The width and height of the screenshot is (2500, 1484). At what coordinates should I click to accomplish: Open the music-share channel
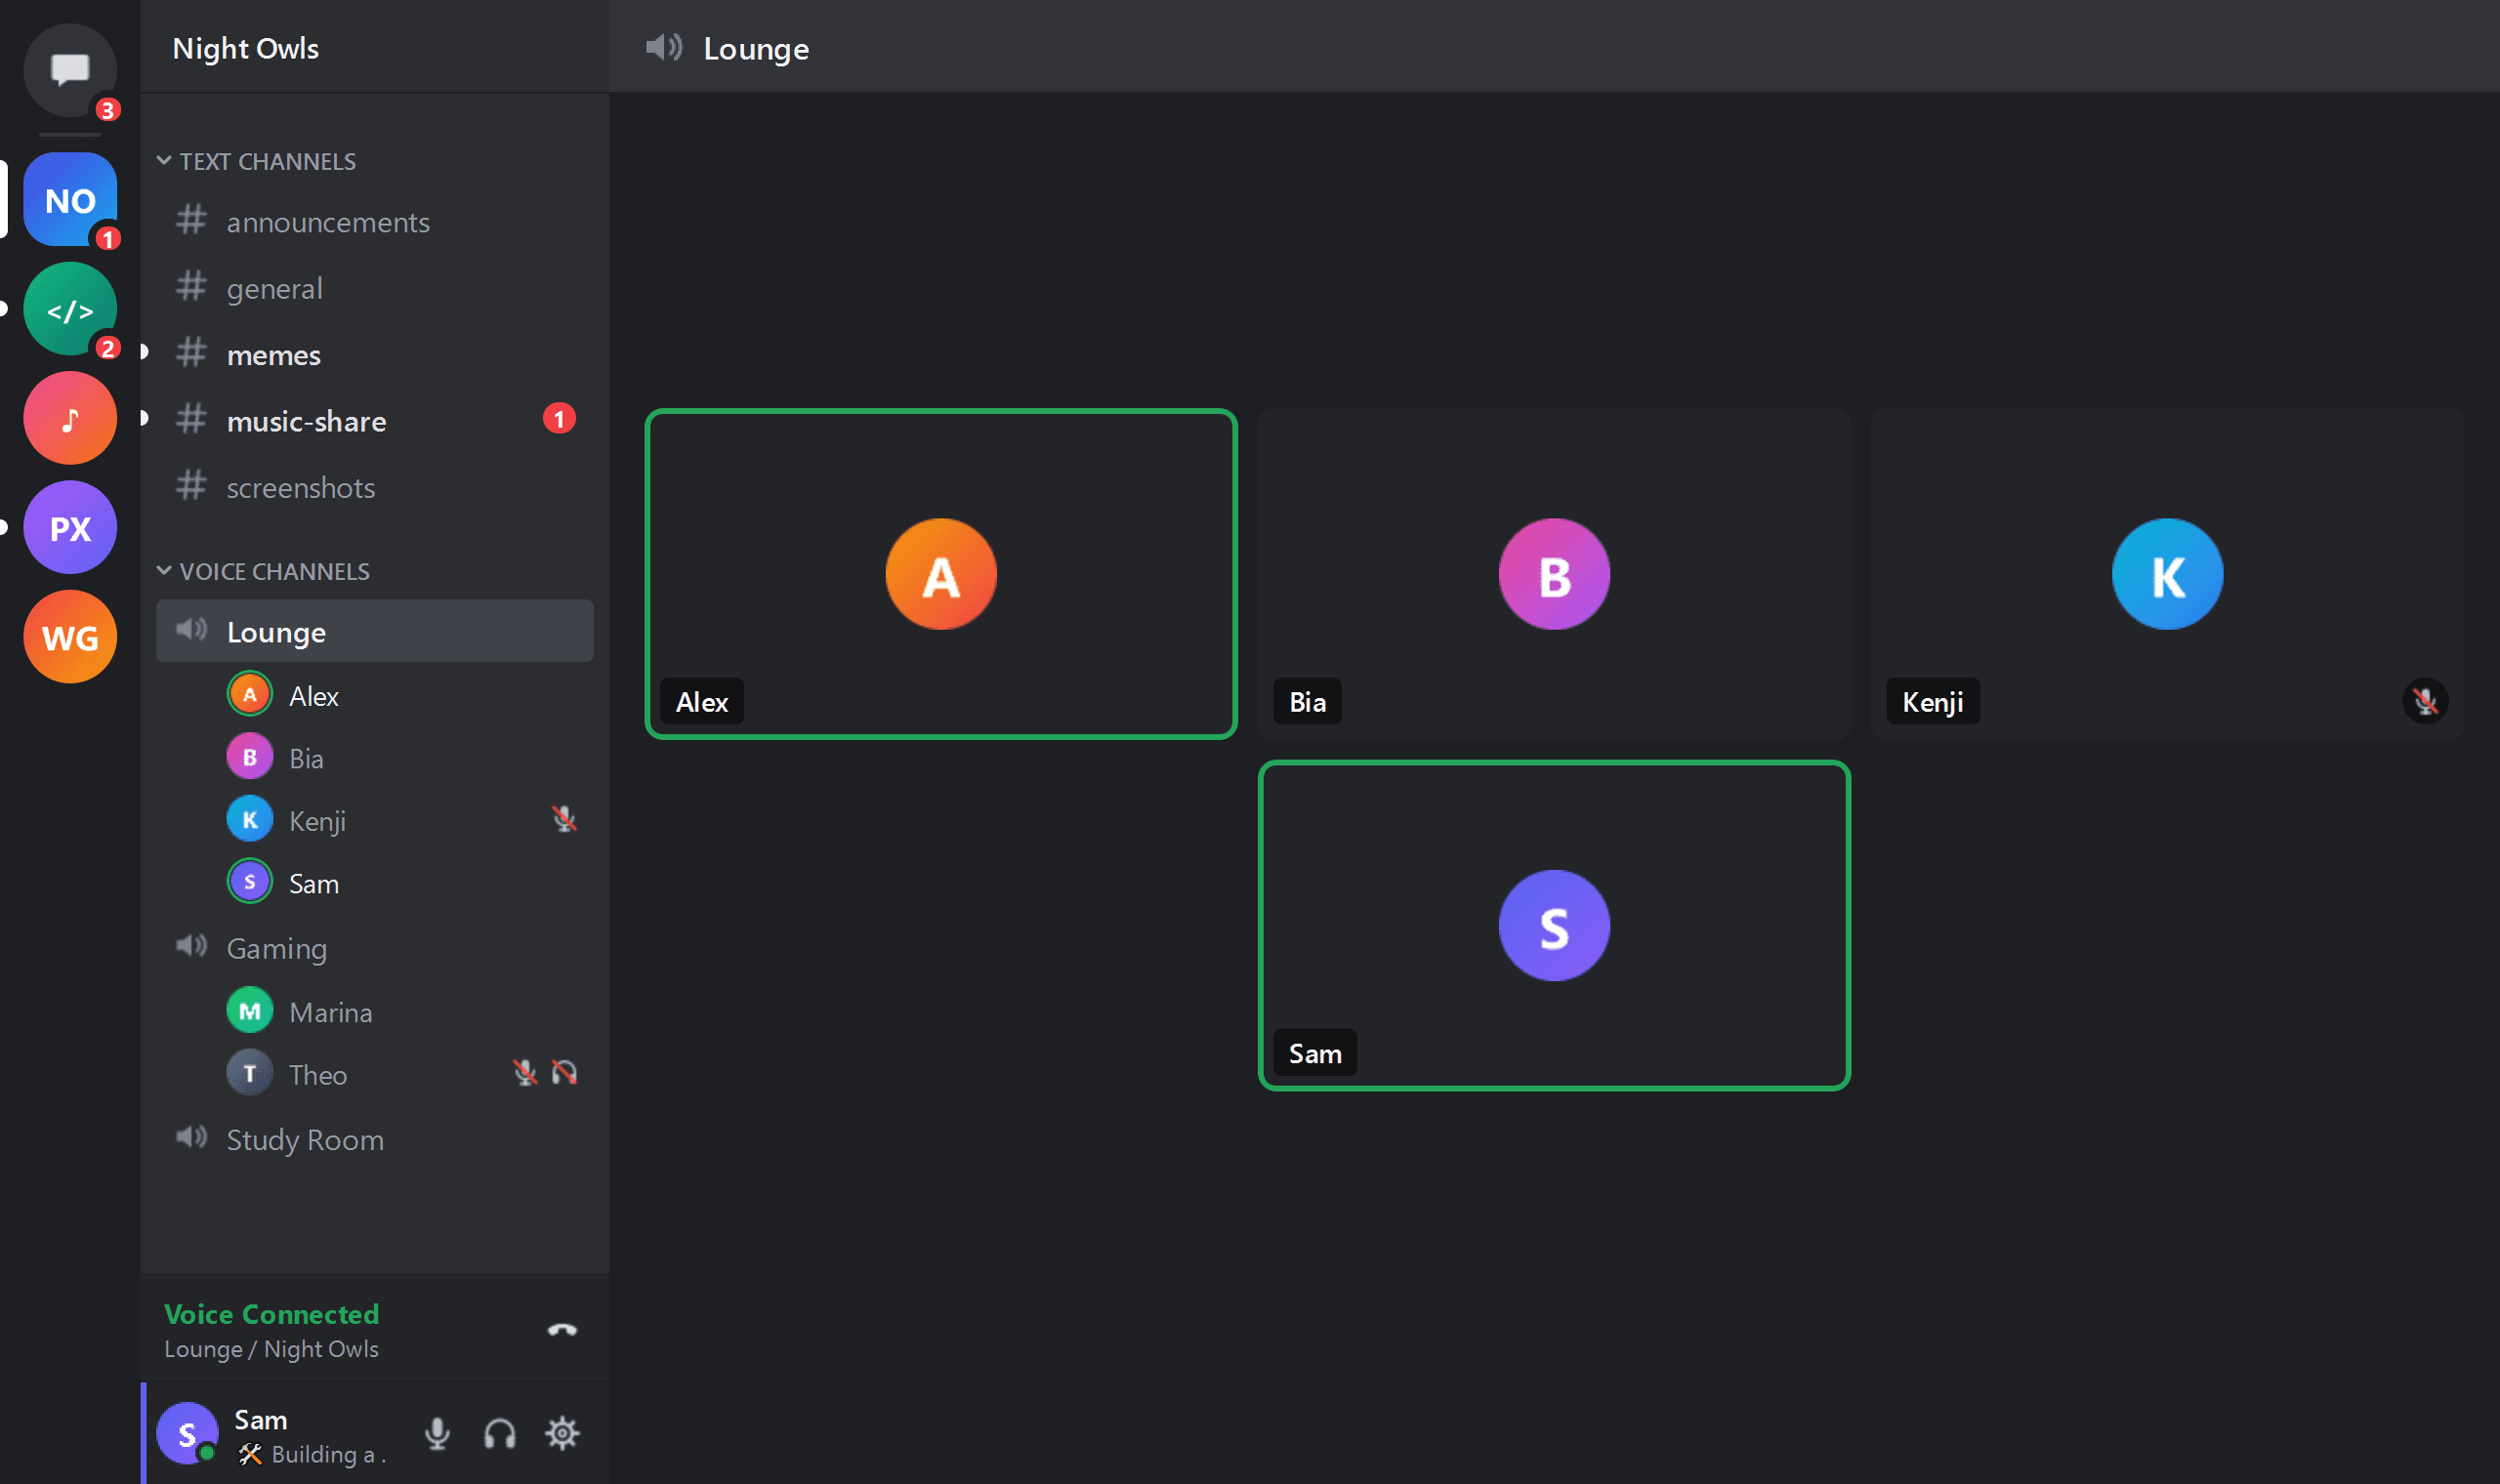[x=375, y=421]
